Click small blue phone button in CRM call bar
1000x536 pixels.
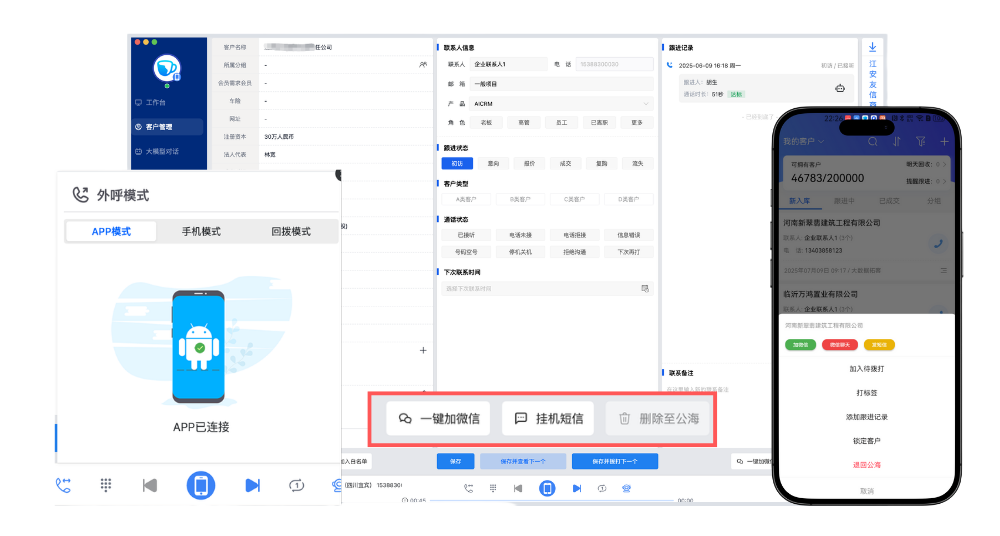point(547,488)
